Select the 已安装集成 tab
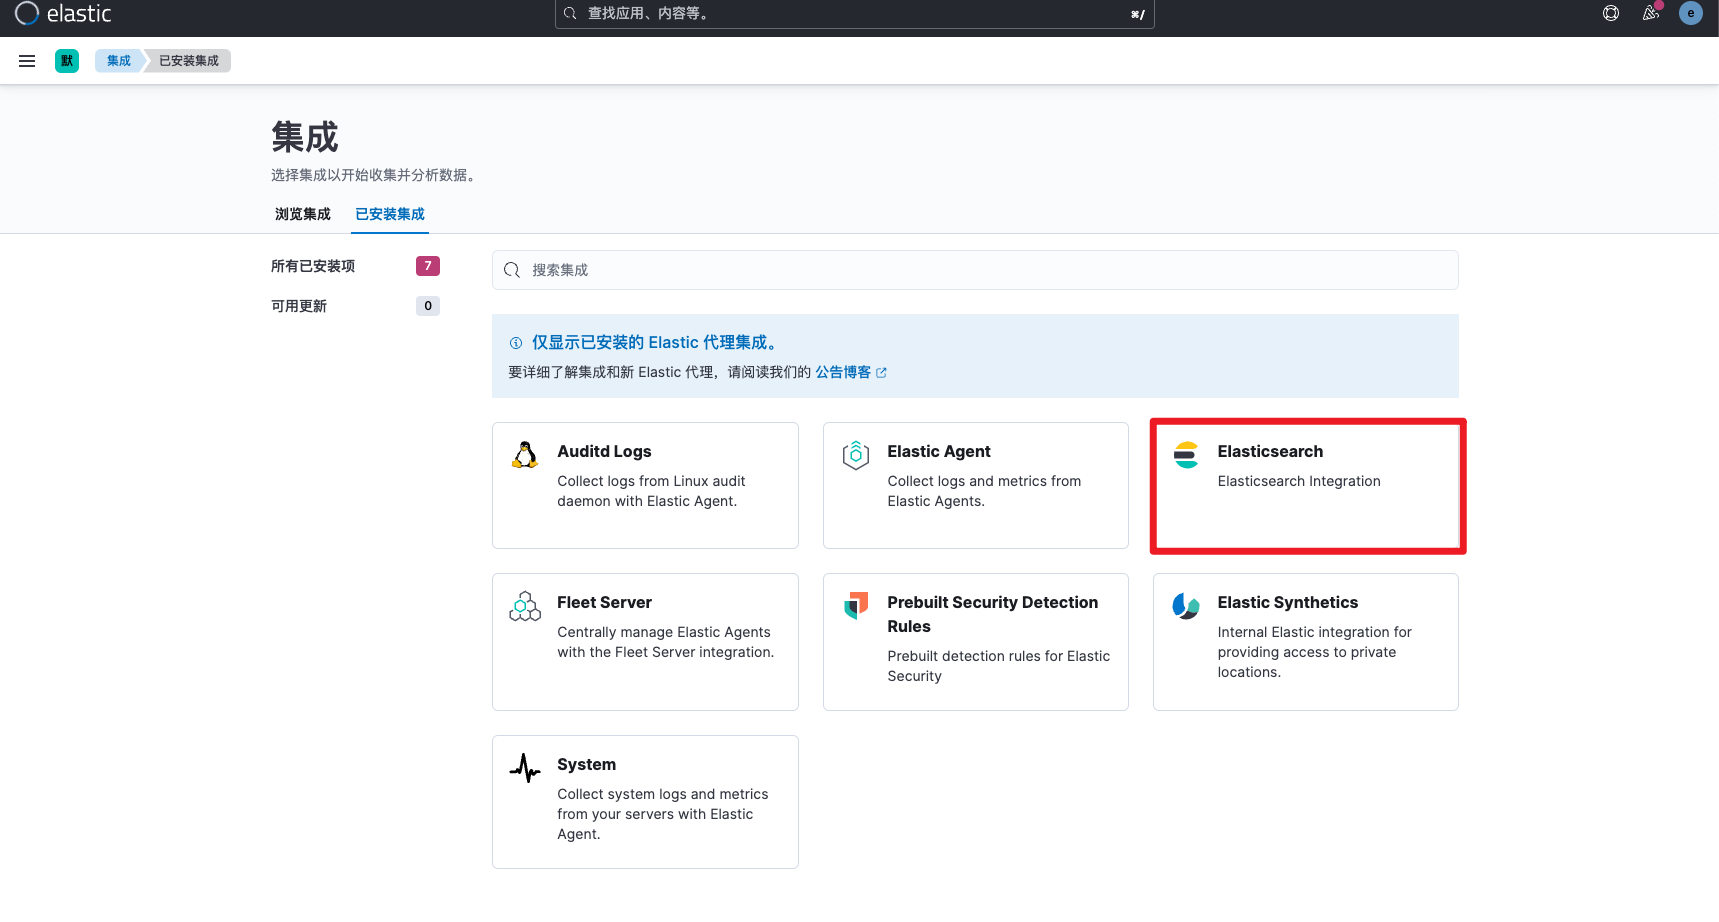Viewport: 1719px width, 922px height. 390,214
